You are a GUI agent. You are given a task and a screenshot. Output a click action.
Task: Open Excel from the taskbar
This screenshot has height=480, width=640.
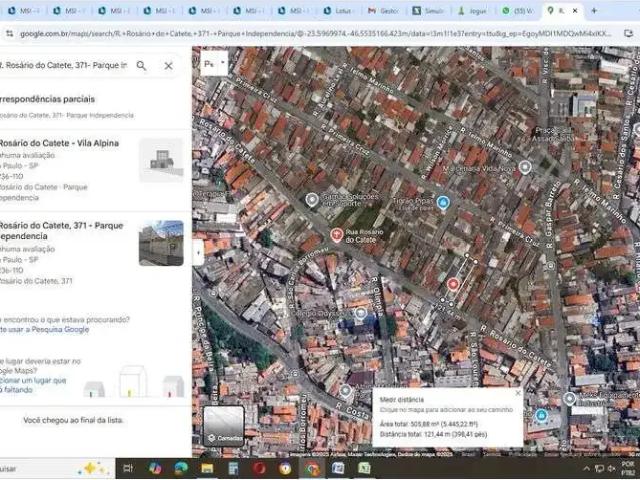364,469
